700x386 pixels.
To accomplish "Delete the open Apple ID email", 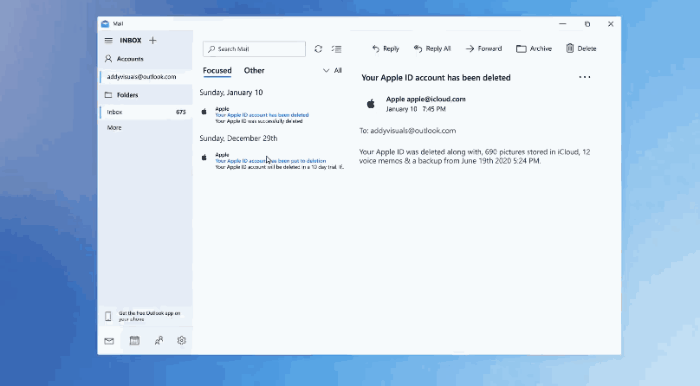I will [581, 49].
